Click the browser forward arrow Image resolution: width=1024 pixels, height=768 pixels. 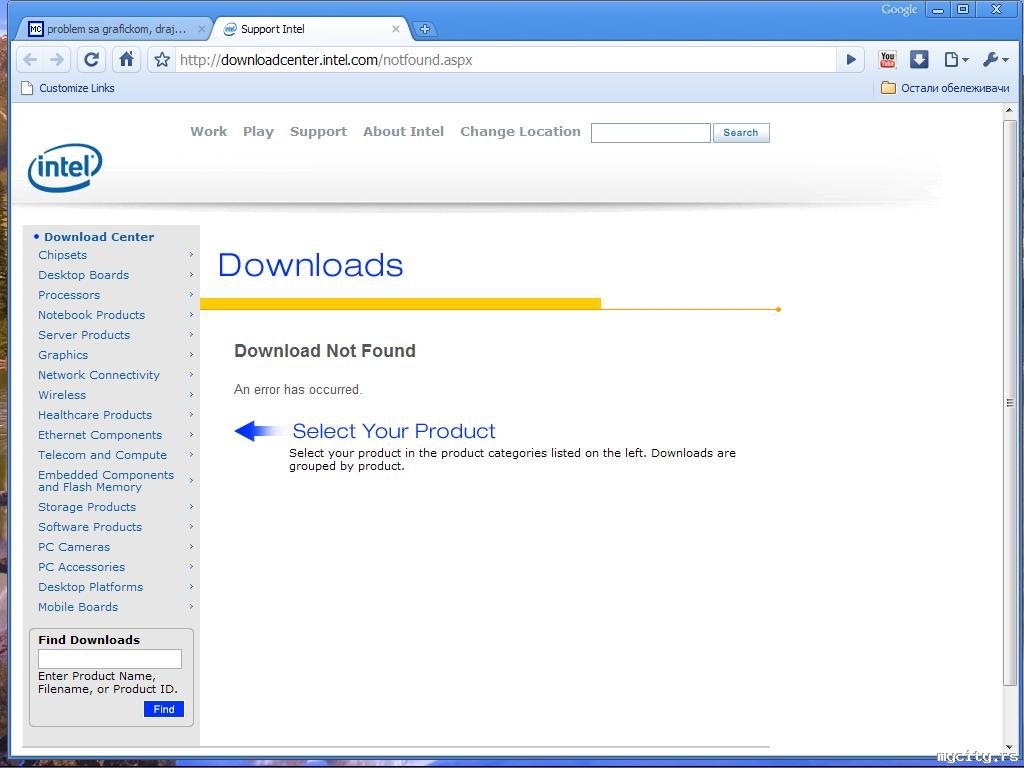[x=57, y=60]
